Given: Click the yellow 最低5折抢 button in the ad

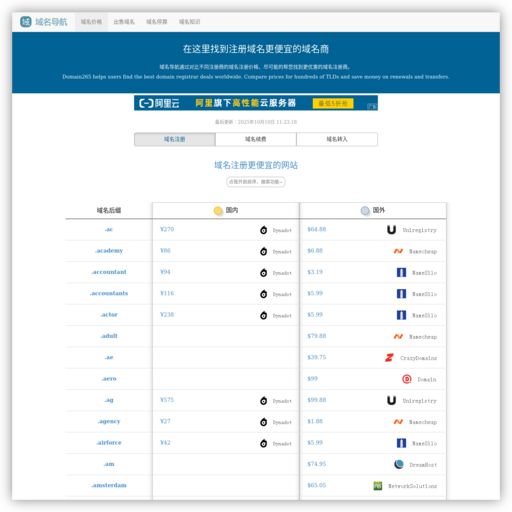Looking at the screenshot, I should pyautogui.click(x=333, y=103).
